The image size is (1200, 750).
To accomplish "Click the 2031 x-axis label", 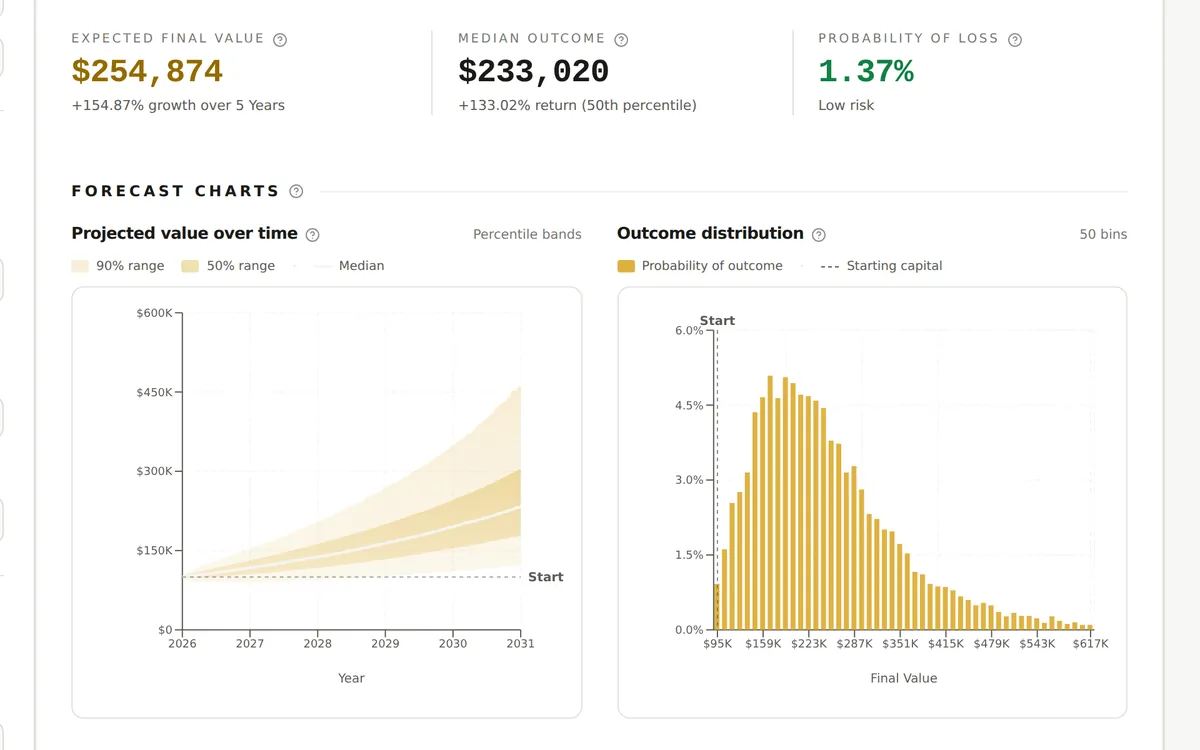I will click(x=520, y=643).
